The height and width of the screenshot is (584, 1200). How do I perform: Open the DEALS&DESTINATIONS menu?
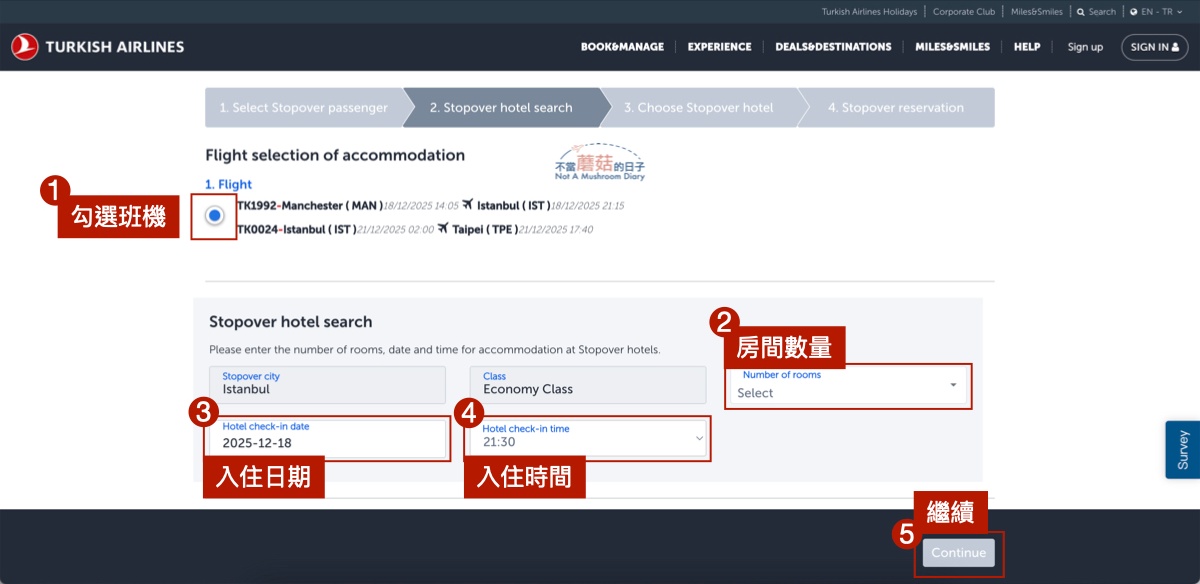coord(833,47)
